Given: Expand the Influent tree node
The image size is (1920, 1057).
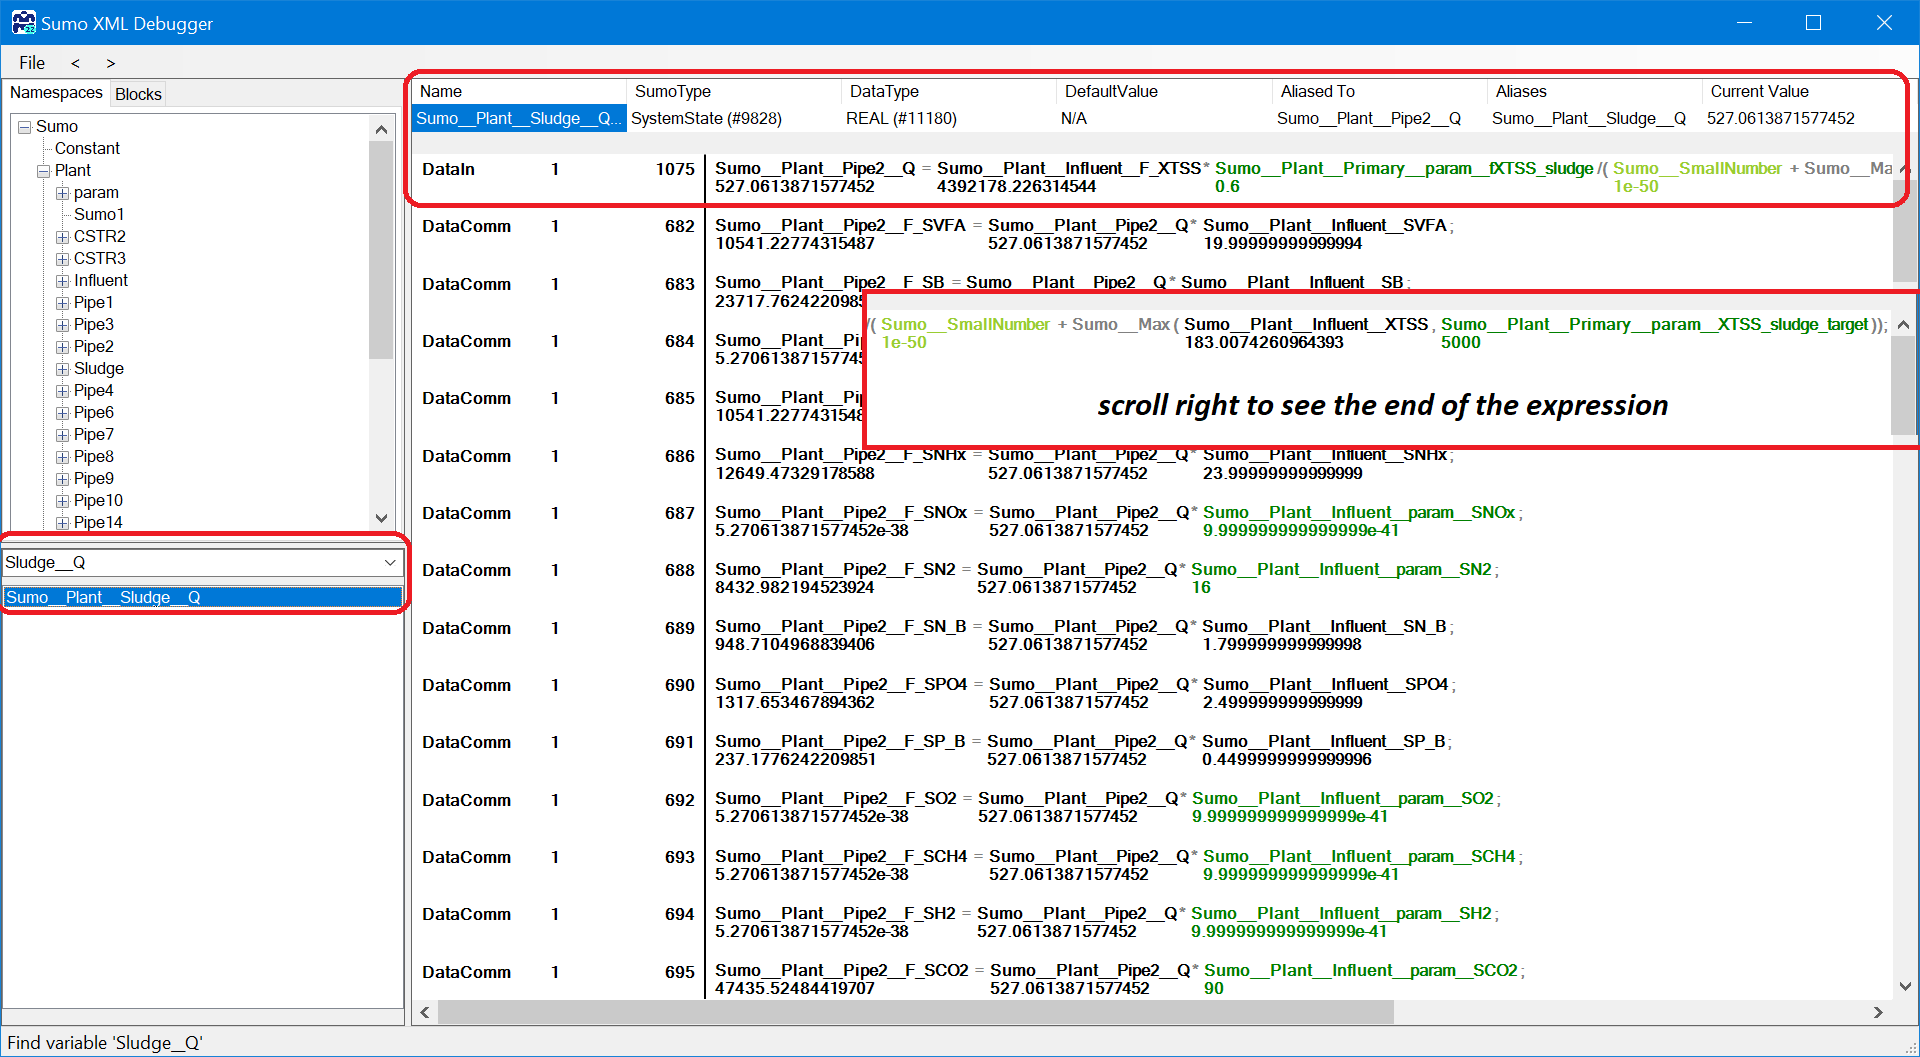Looking at the screenshot, I should pyautogui.click(x=63, y=281).
